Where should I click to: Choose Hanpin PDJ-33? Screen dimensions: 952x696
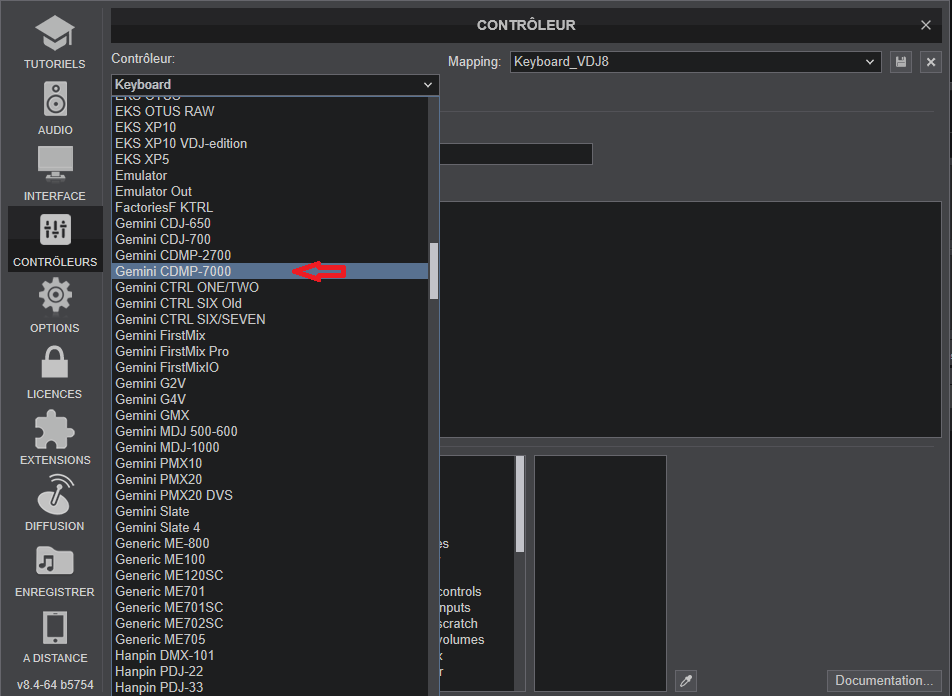pos(270,687)
